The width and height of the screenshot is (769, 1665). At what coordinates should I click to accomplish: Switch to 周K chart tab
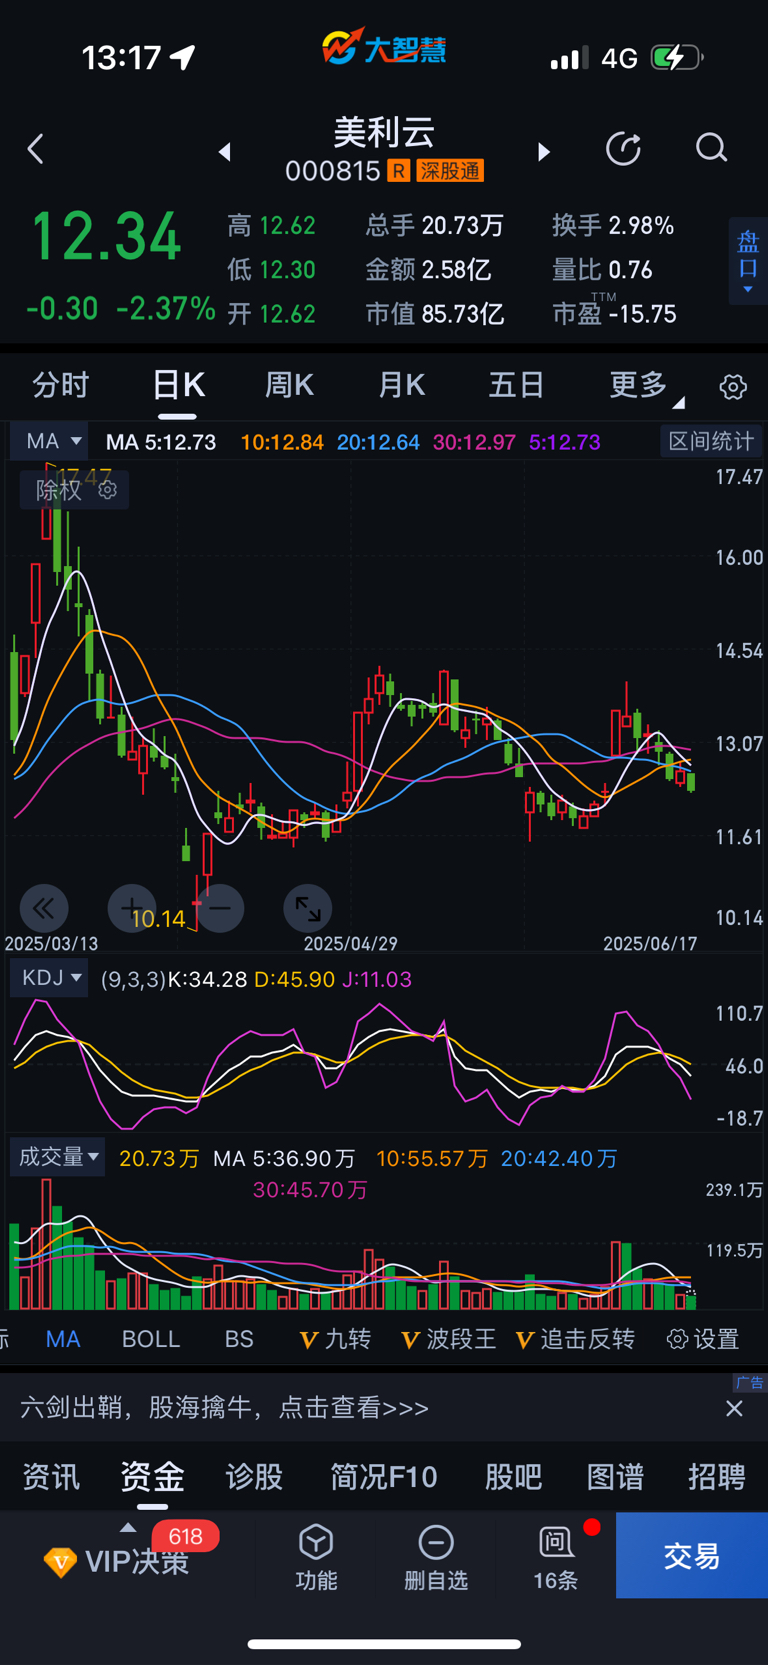pyautogui.click(x=289, y=385)
